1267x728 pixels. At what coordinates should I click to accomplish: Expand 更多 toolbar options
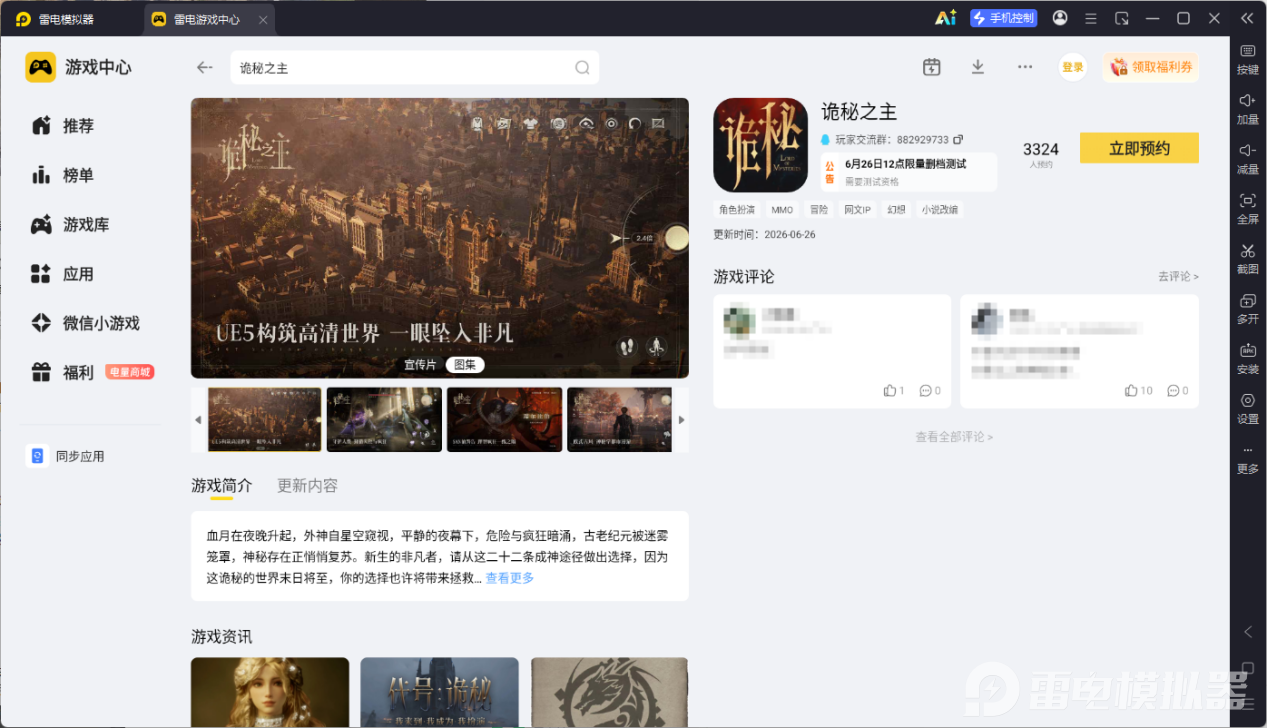(1248, 459)
